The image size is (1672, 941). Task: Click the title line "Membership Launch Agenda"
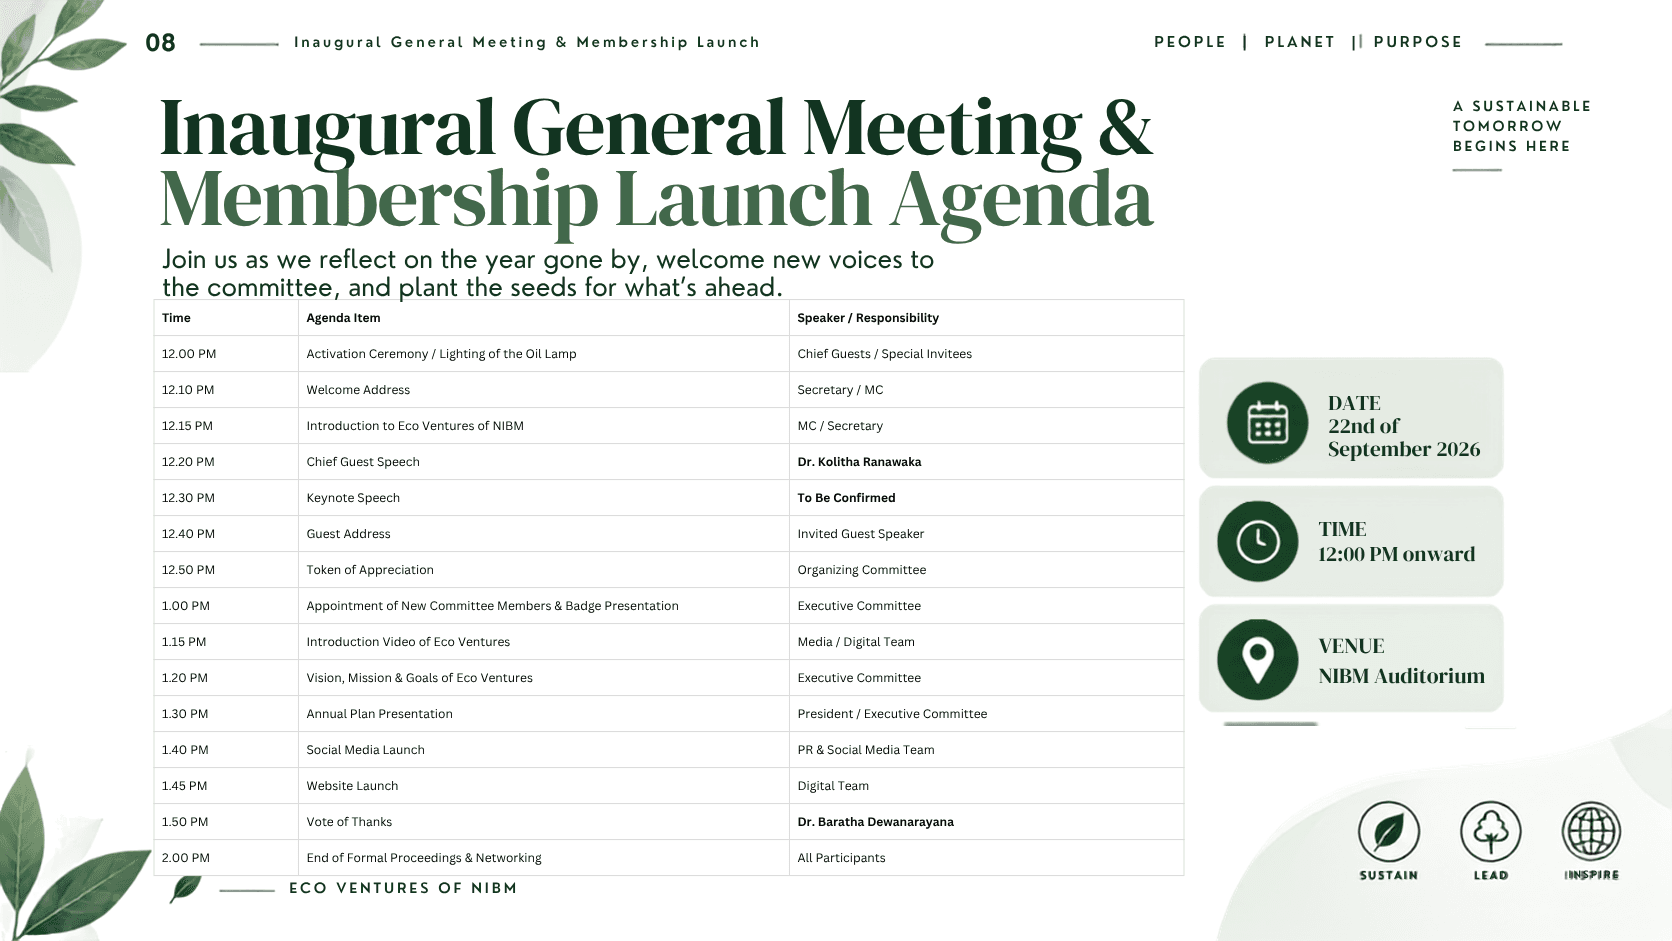[656, 199]
